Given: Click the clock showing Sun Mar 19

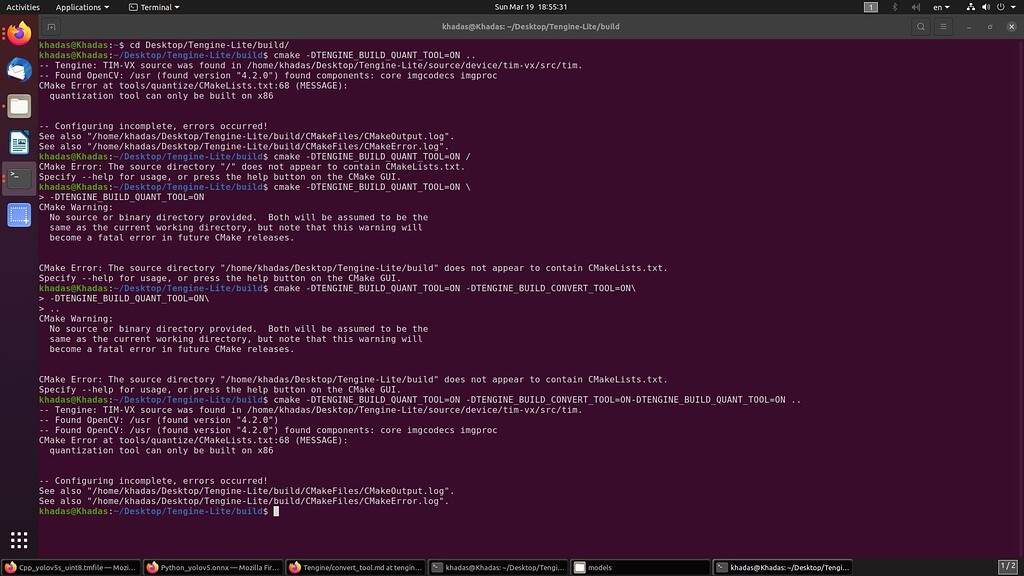Looking at the screenshot, I should [530, 7].
